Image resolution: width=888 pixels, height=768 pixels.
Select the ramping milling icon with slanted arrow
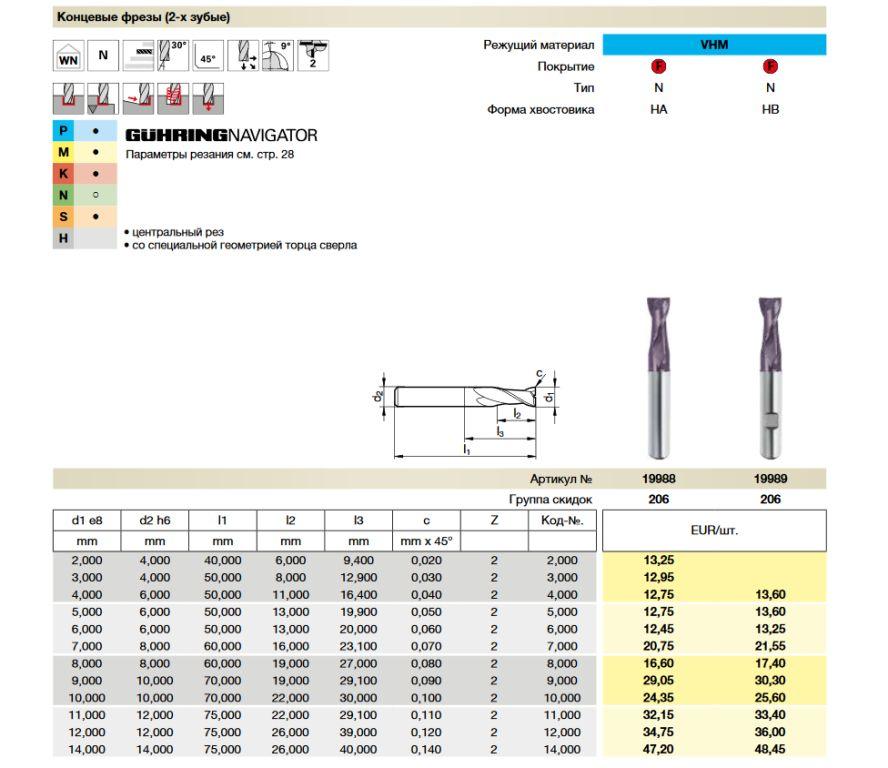[137, 98]
